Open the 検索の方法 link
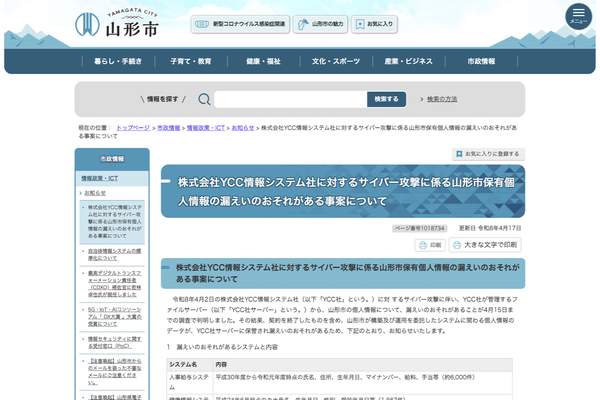Image resolution: width=600 pixels, height=400 pixels. [442, 99]
